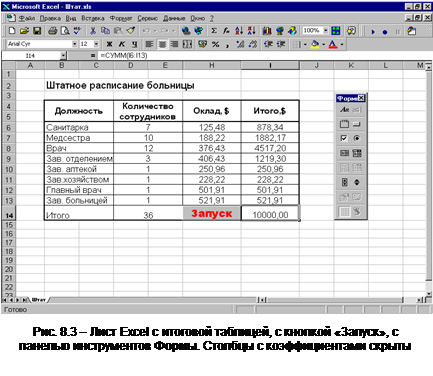Select cell containing 10000,00
The image size is (433, 376).
tap(270, 213)
